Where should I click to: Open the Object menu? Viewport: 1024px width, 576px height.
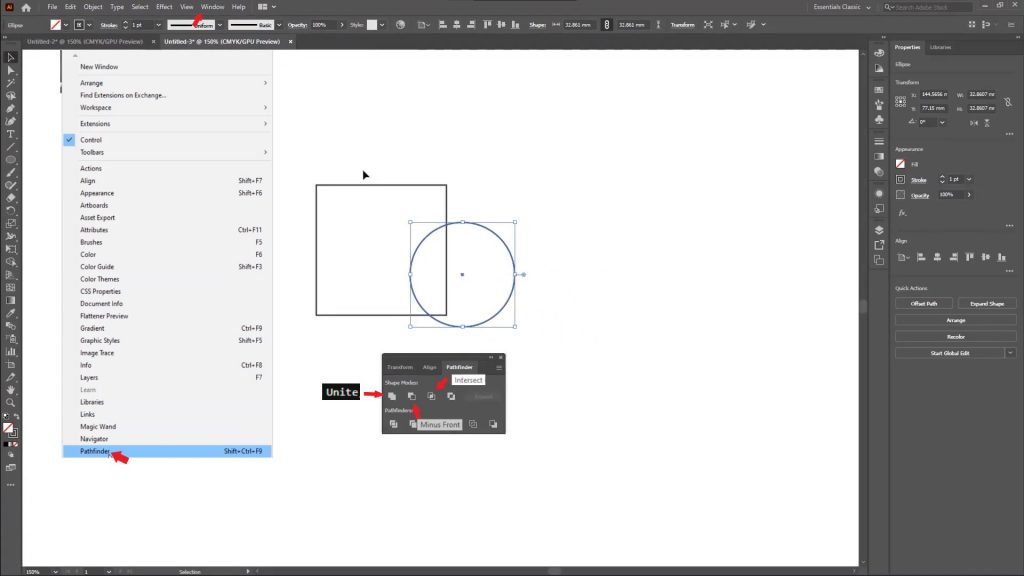click(x=93, y=7)
